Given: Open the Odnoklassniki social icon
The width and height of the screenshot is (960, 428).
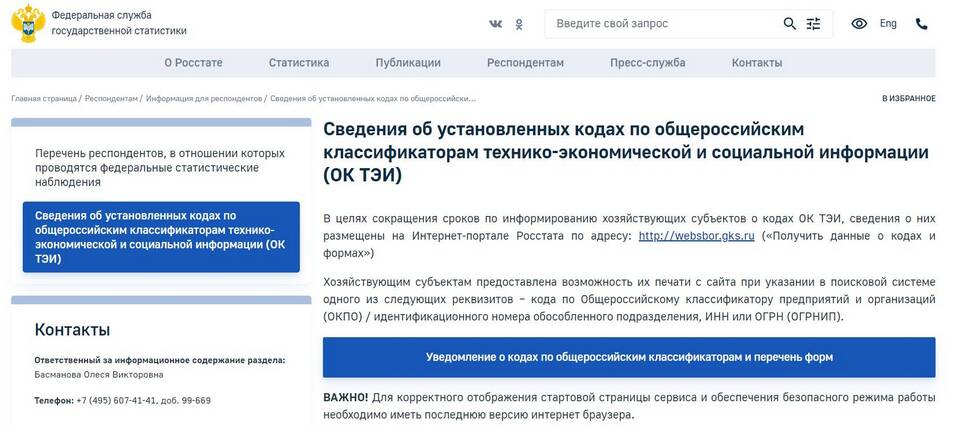Looking at the screenshot, I should (519, 24).
